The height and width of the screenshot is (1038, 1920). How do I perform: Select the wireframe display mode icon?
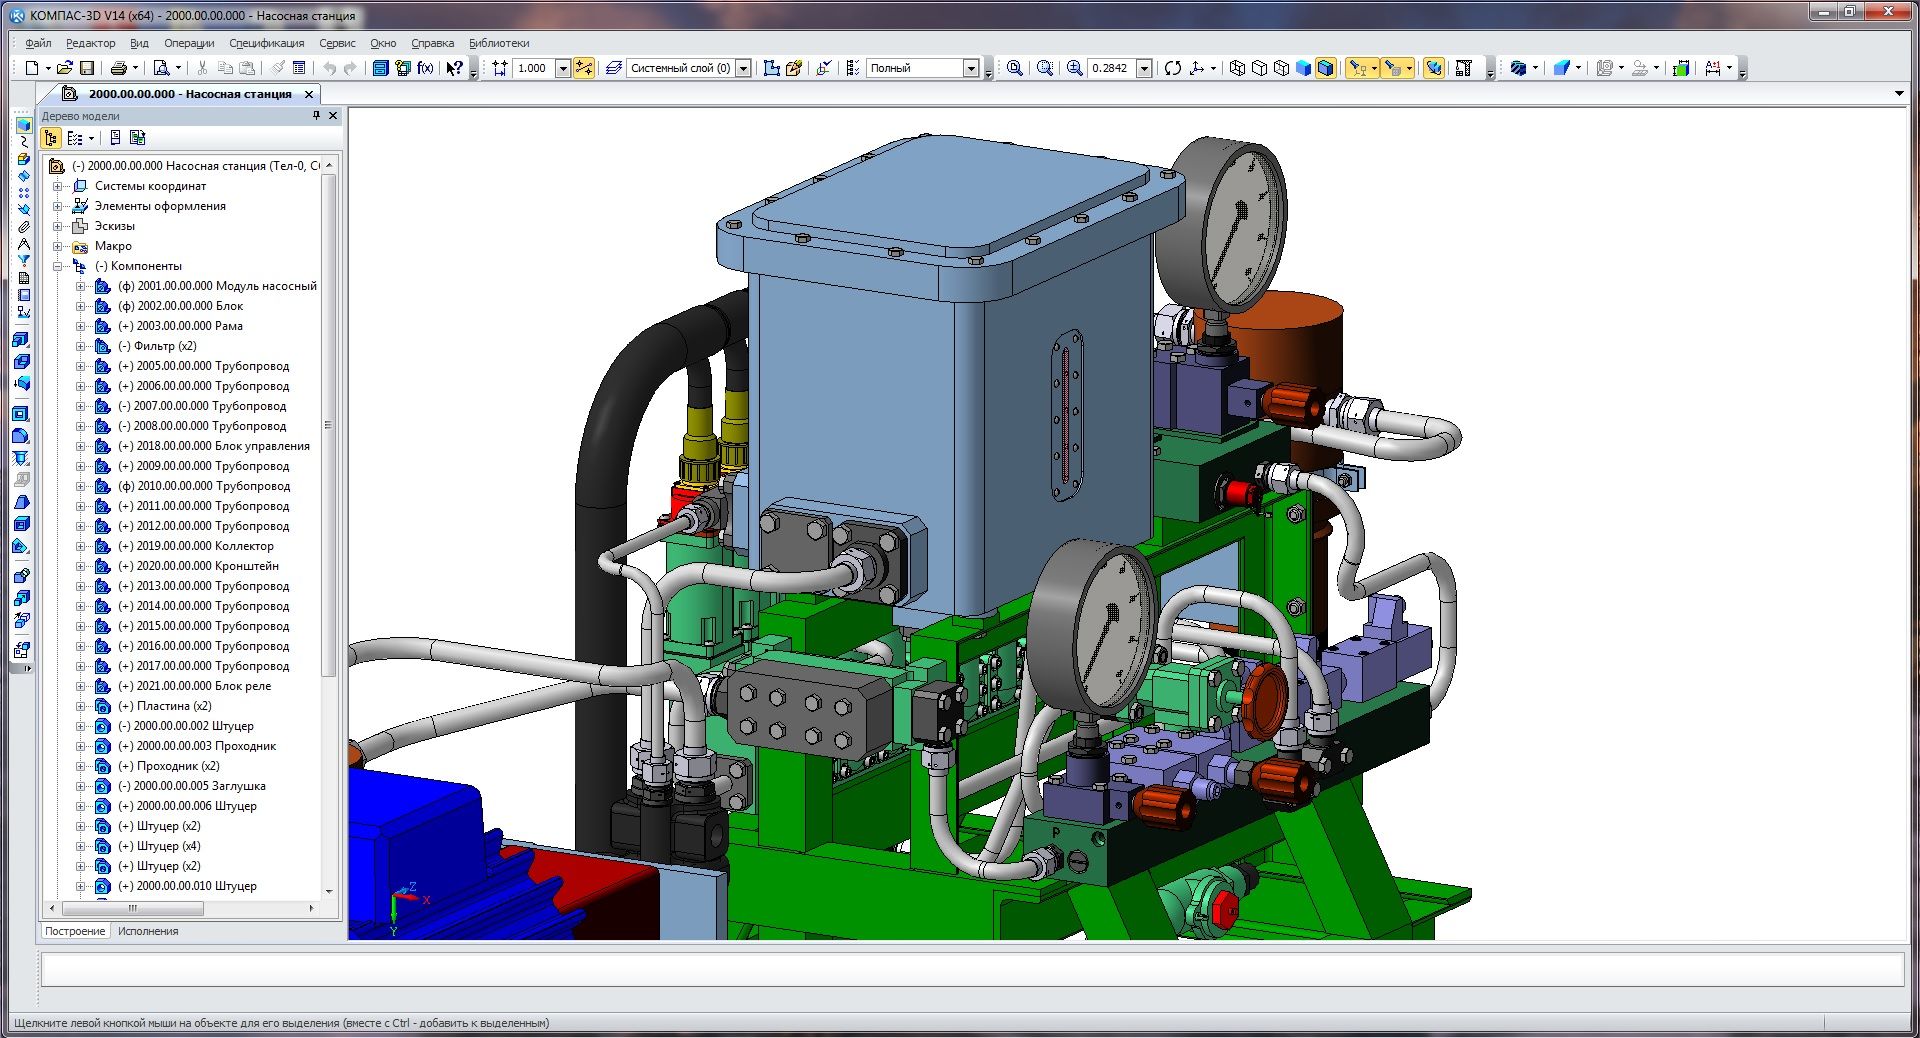(x=1237, y=68)
